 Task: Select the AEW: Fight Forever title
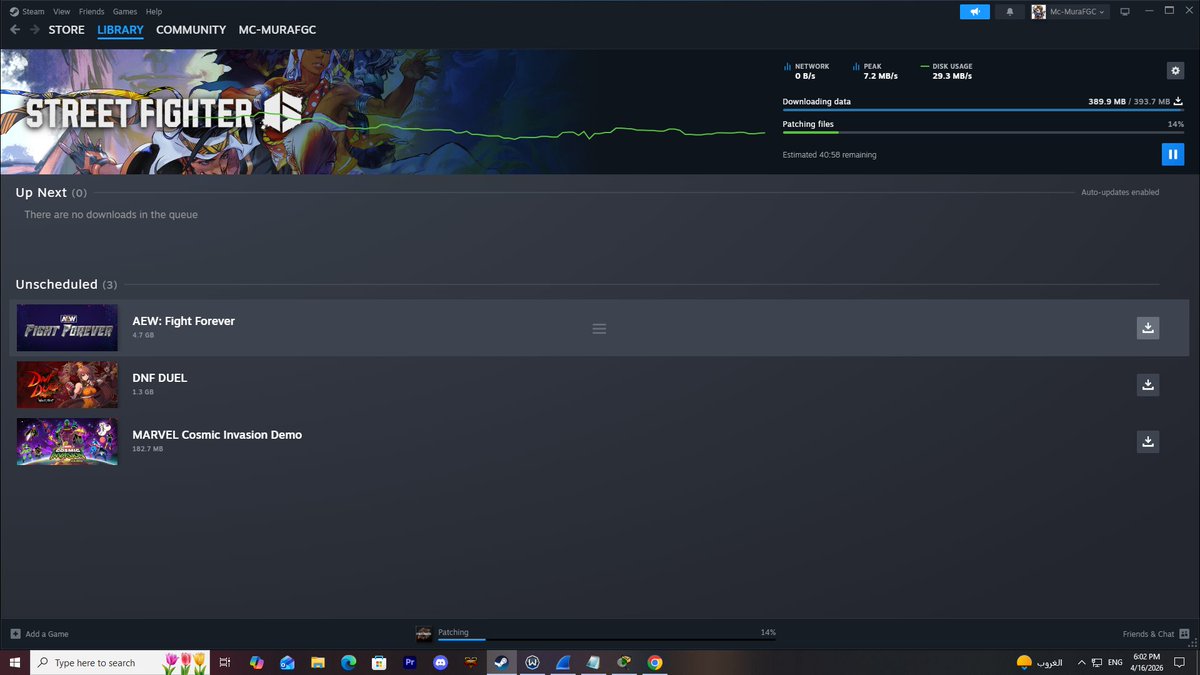point(183,321)
